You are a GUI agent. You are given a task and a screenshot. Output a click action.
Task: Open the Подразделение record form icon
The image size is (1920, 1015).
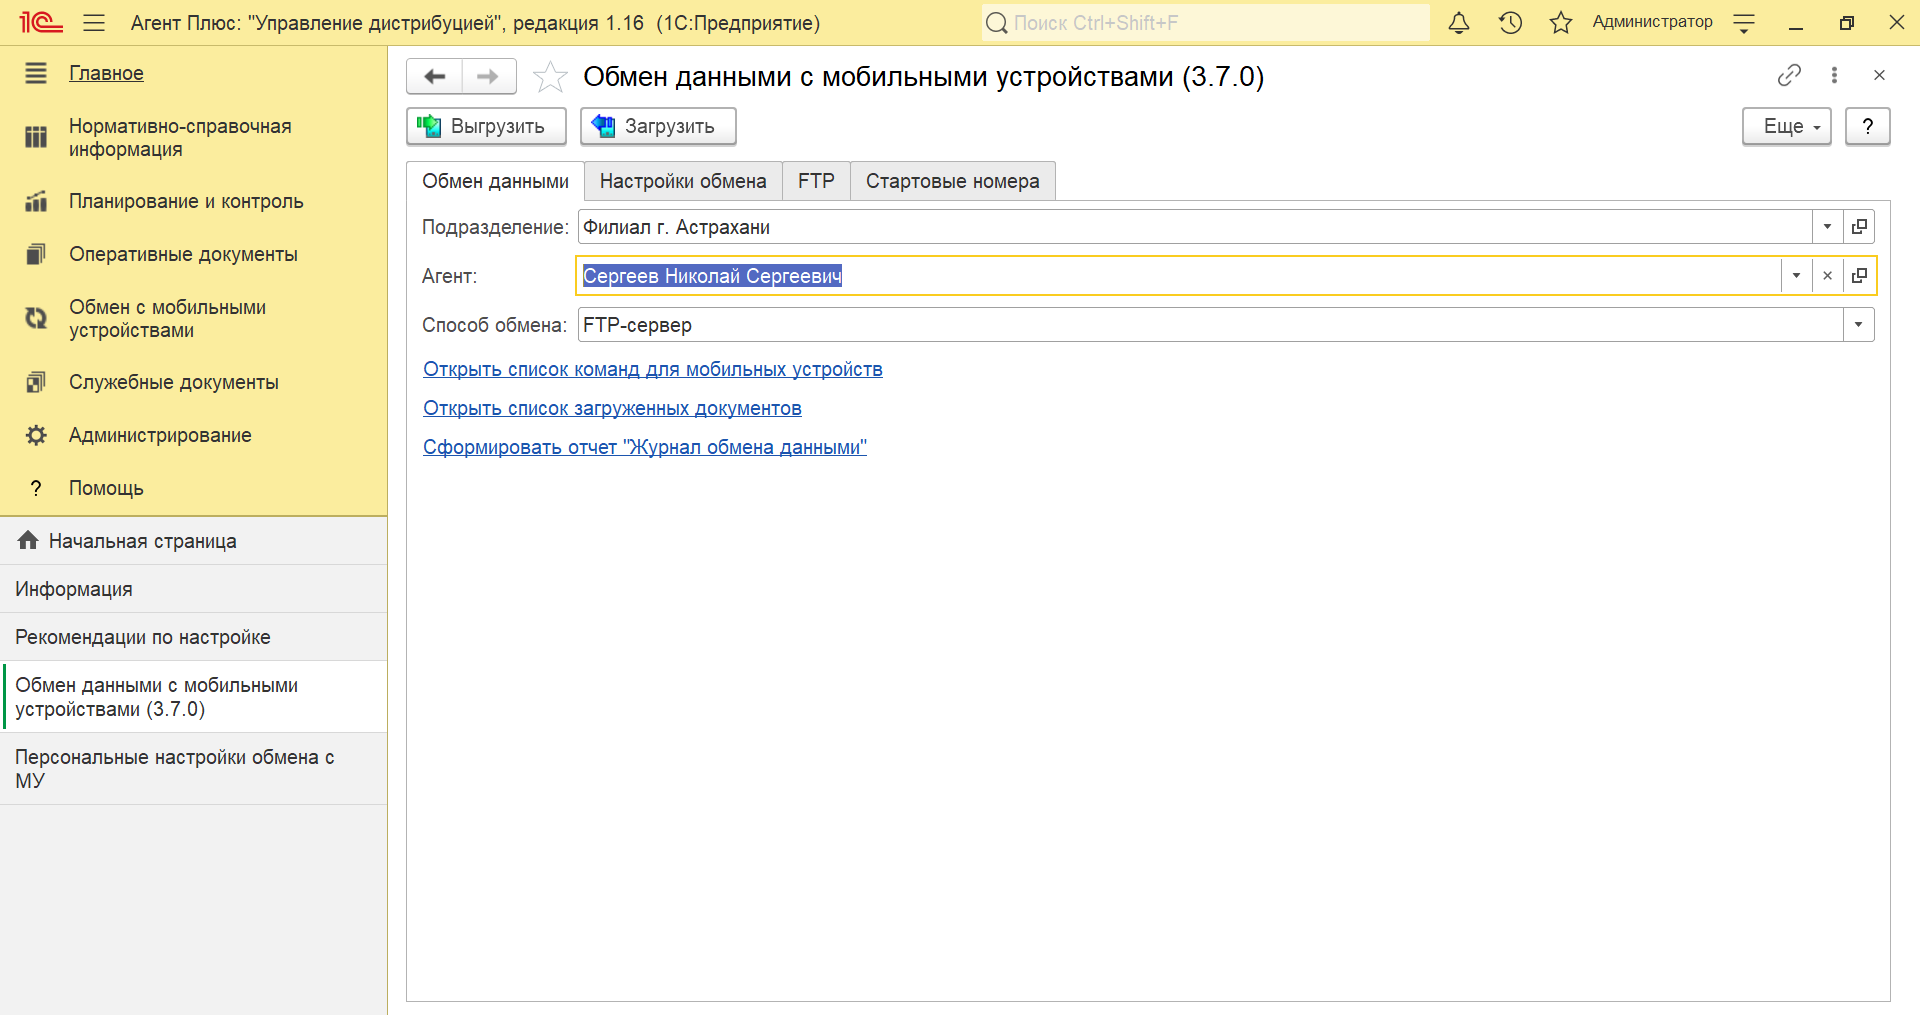point(1859,227)
